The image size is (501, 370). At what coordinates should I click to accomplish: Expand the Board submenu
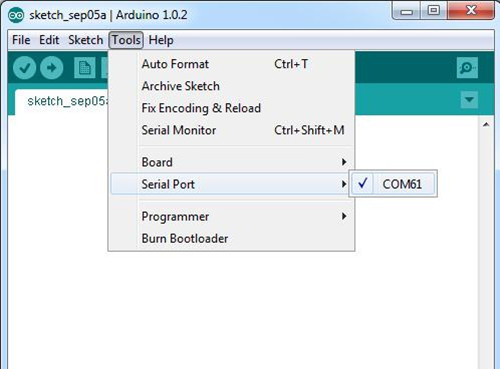(232, 162)
